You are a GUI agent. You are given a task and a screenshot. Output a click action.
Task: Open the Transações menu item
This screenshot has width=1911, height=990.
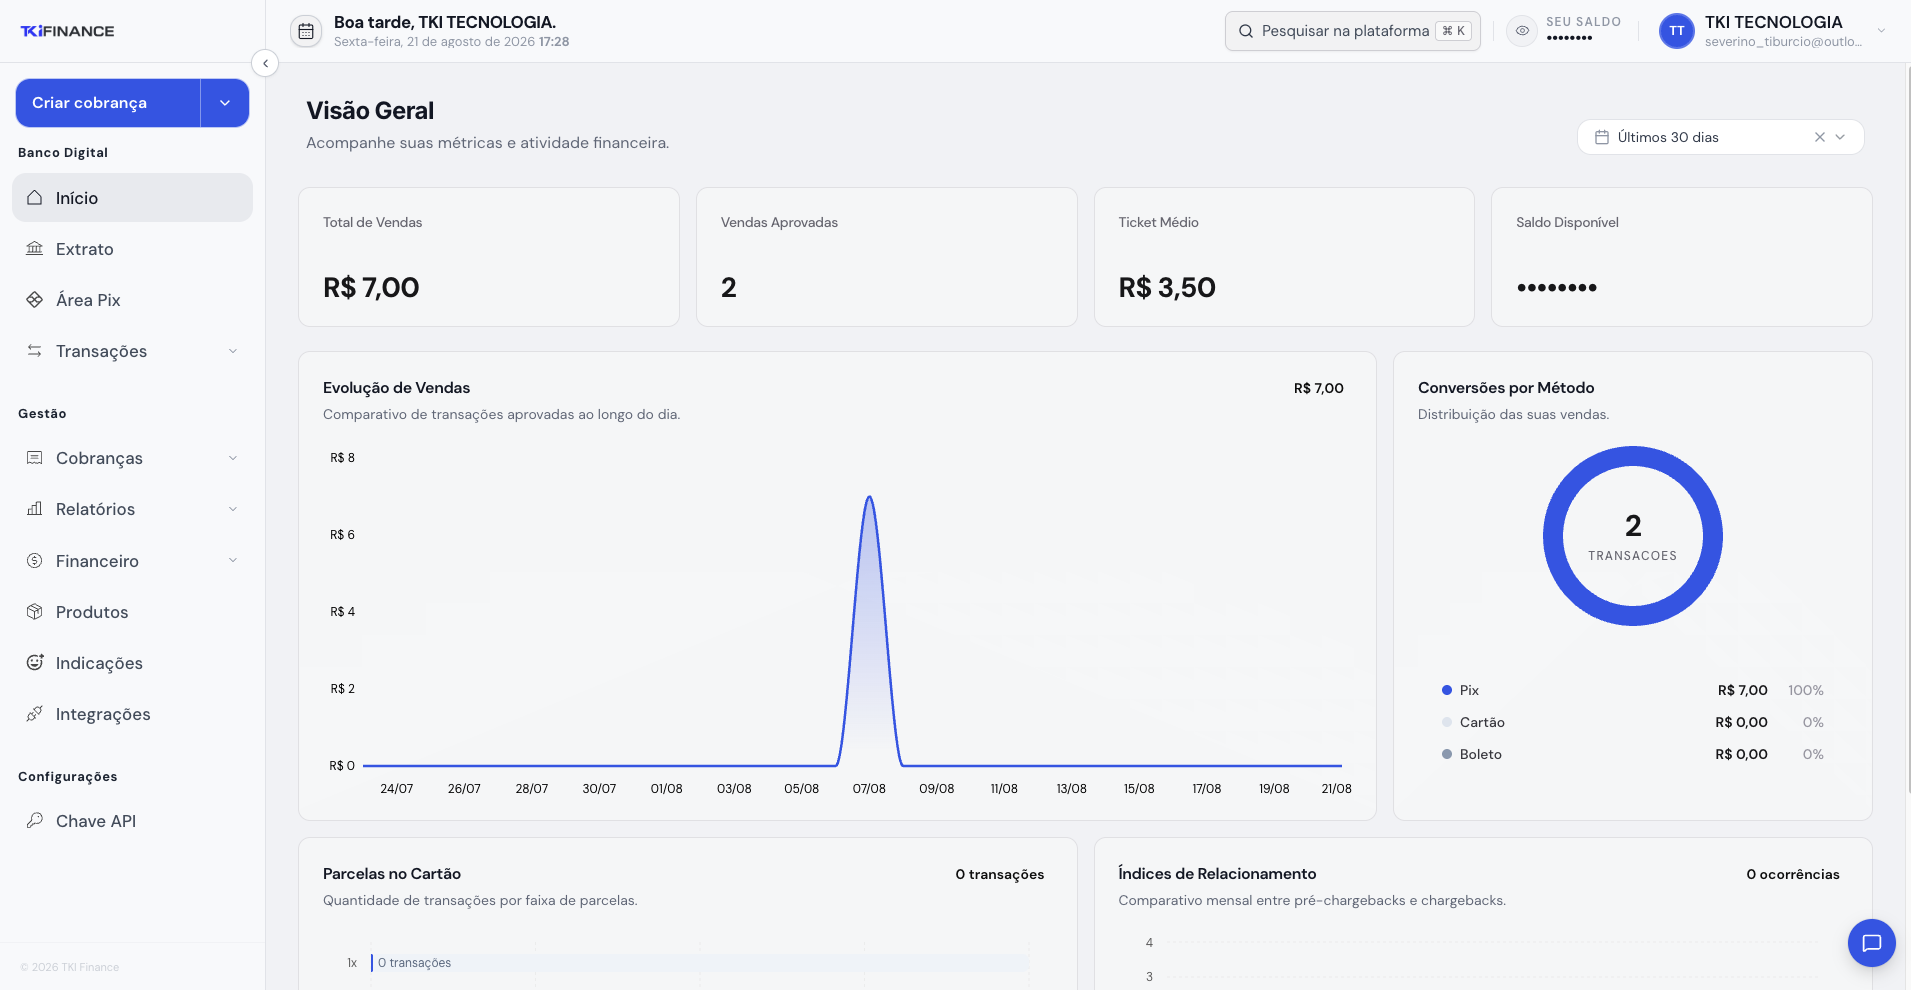(x=132, y=351)
